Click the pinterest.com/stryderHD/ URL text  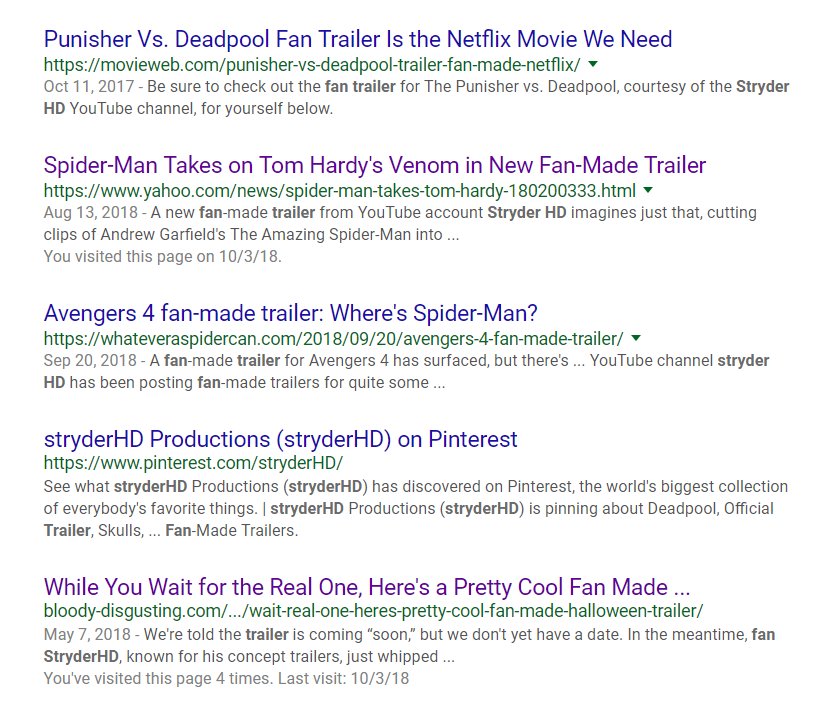point(193,463)
